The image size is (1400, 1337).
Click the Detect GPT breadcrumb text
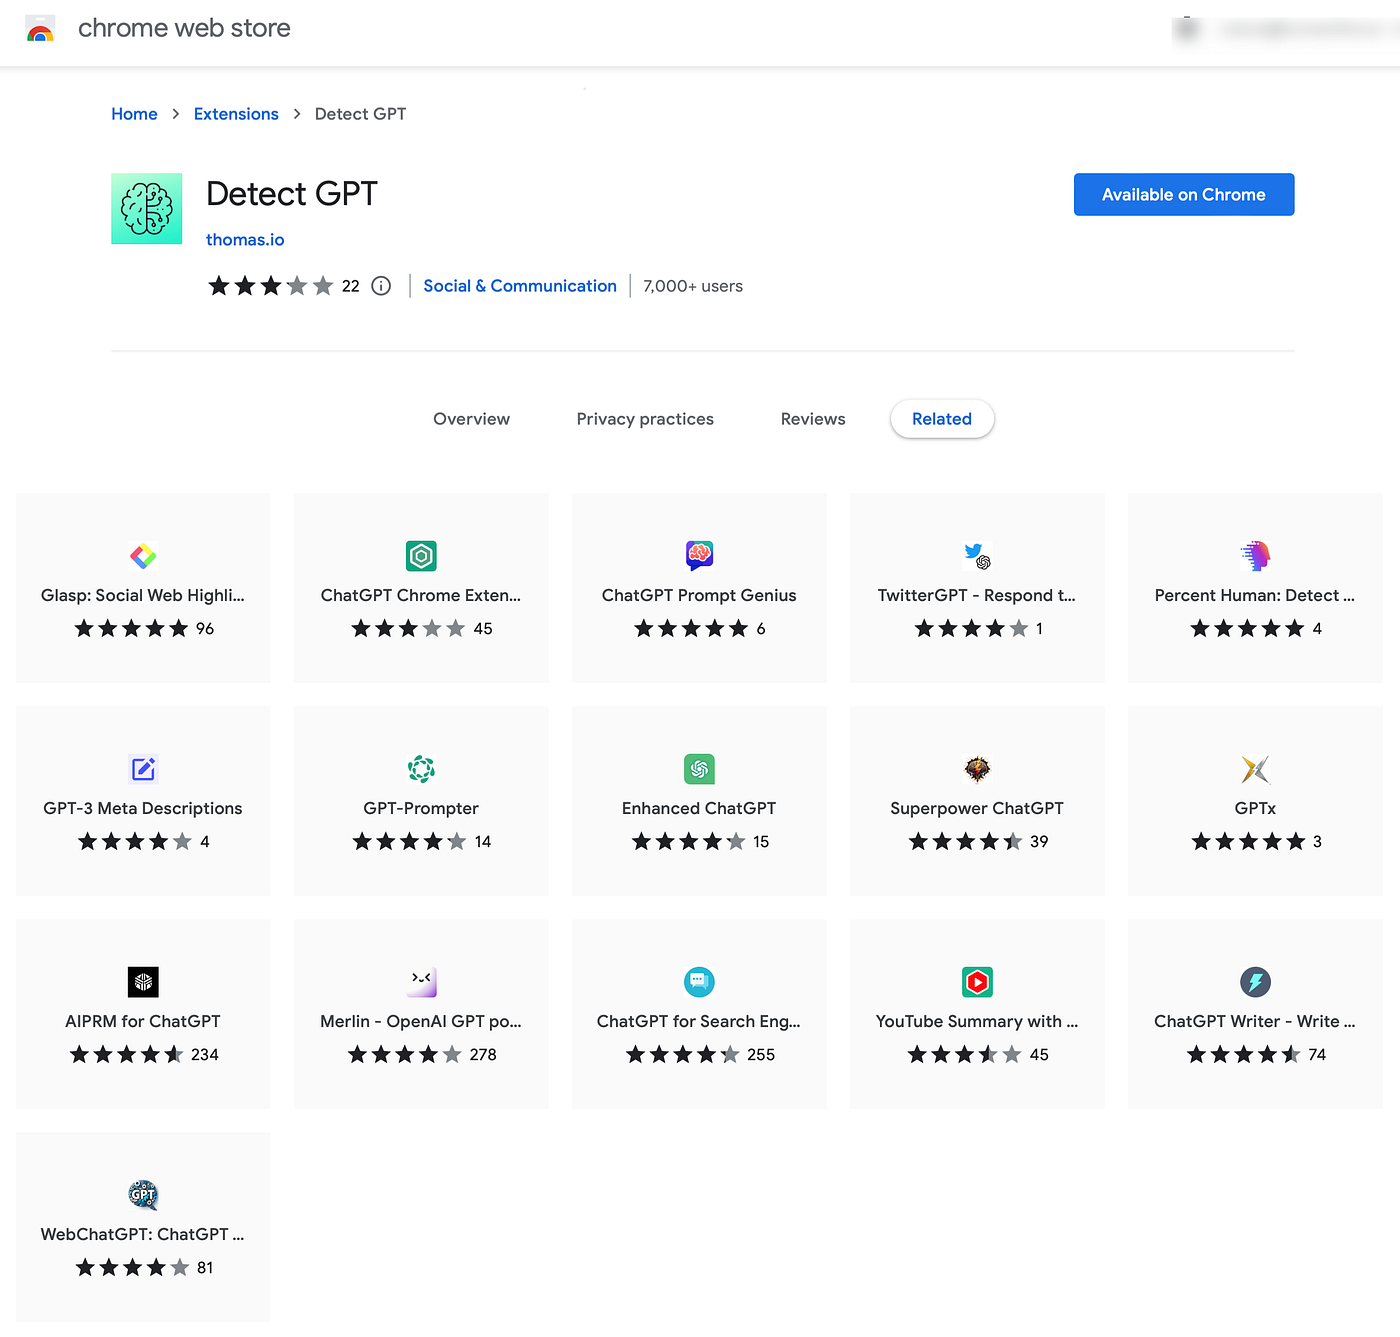tap(361, 114)
